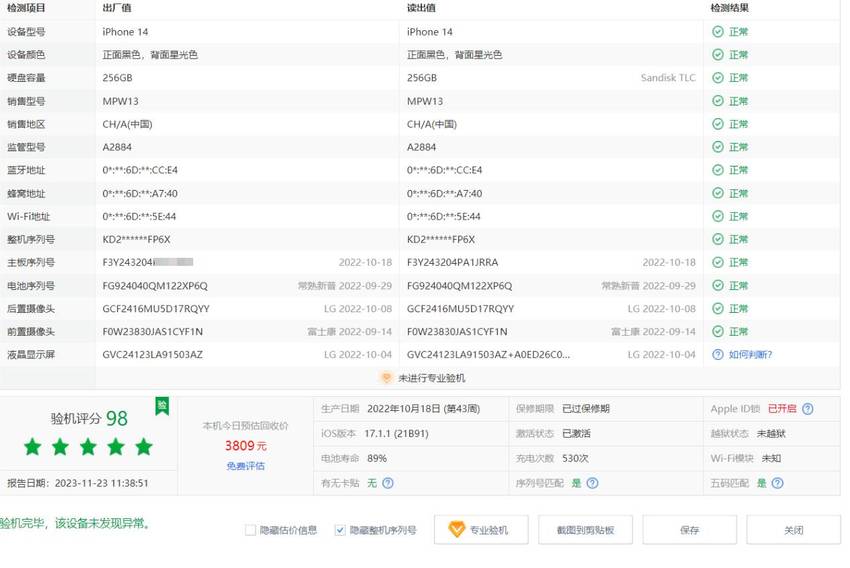Click the 已开启 Apple ID lock status

(x=782, y=409)
